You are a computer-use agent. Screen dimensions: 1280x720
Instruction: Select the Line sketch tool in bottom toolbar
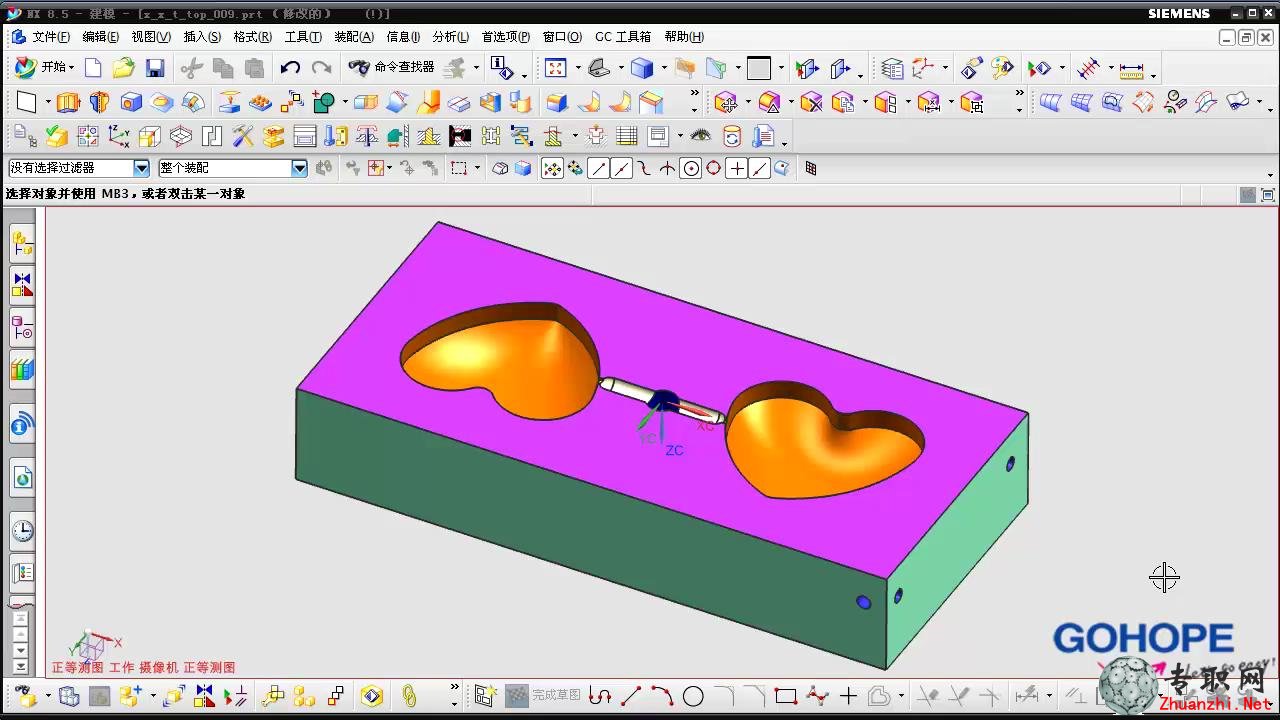click(631, 696)
